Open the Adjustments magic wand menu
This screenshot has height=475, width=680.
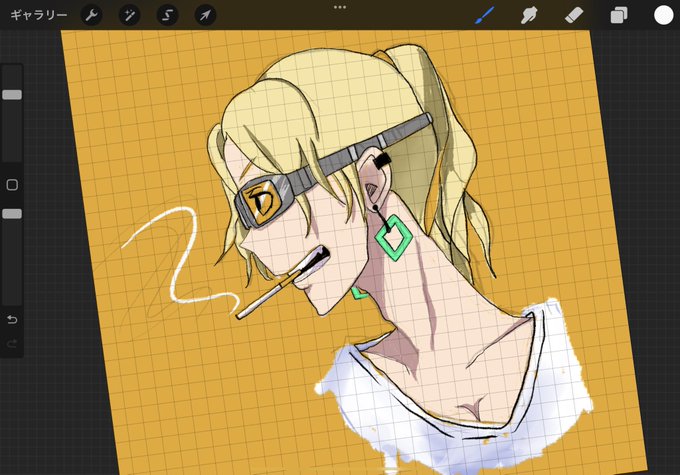pyautogui.click(x=129, y=15)
